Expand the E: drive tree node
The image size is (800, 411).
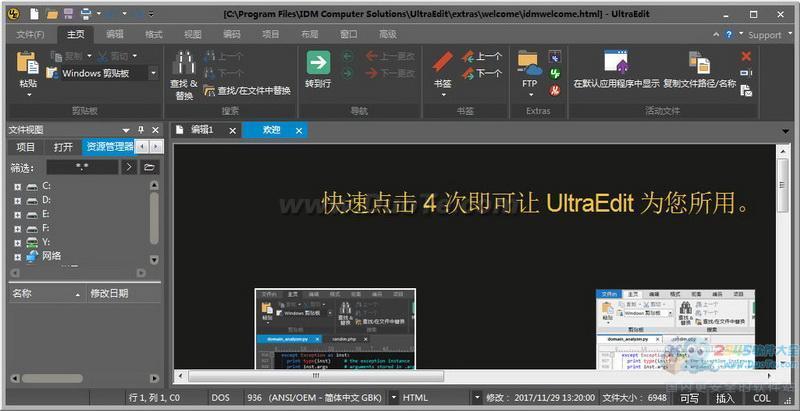(18, 215)
